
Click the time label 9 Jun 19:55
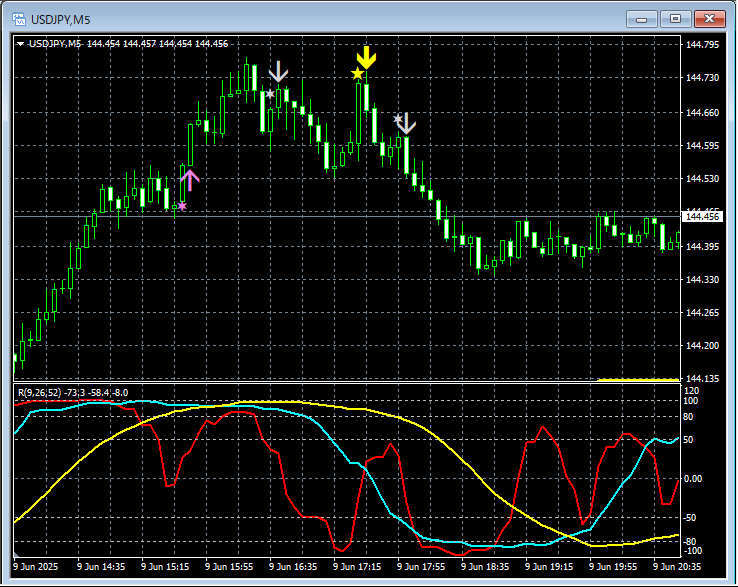click(x=613, y=567)
